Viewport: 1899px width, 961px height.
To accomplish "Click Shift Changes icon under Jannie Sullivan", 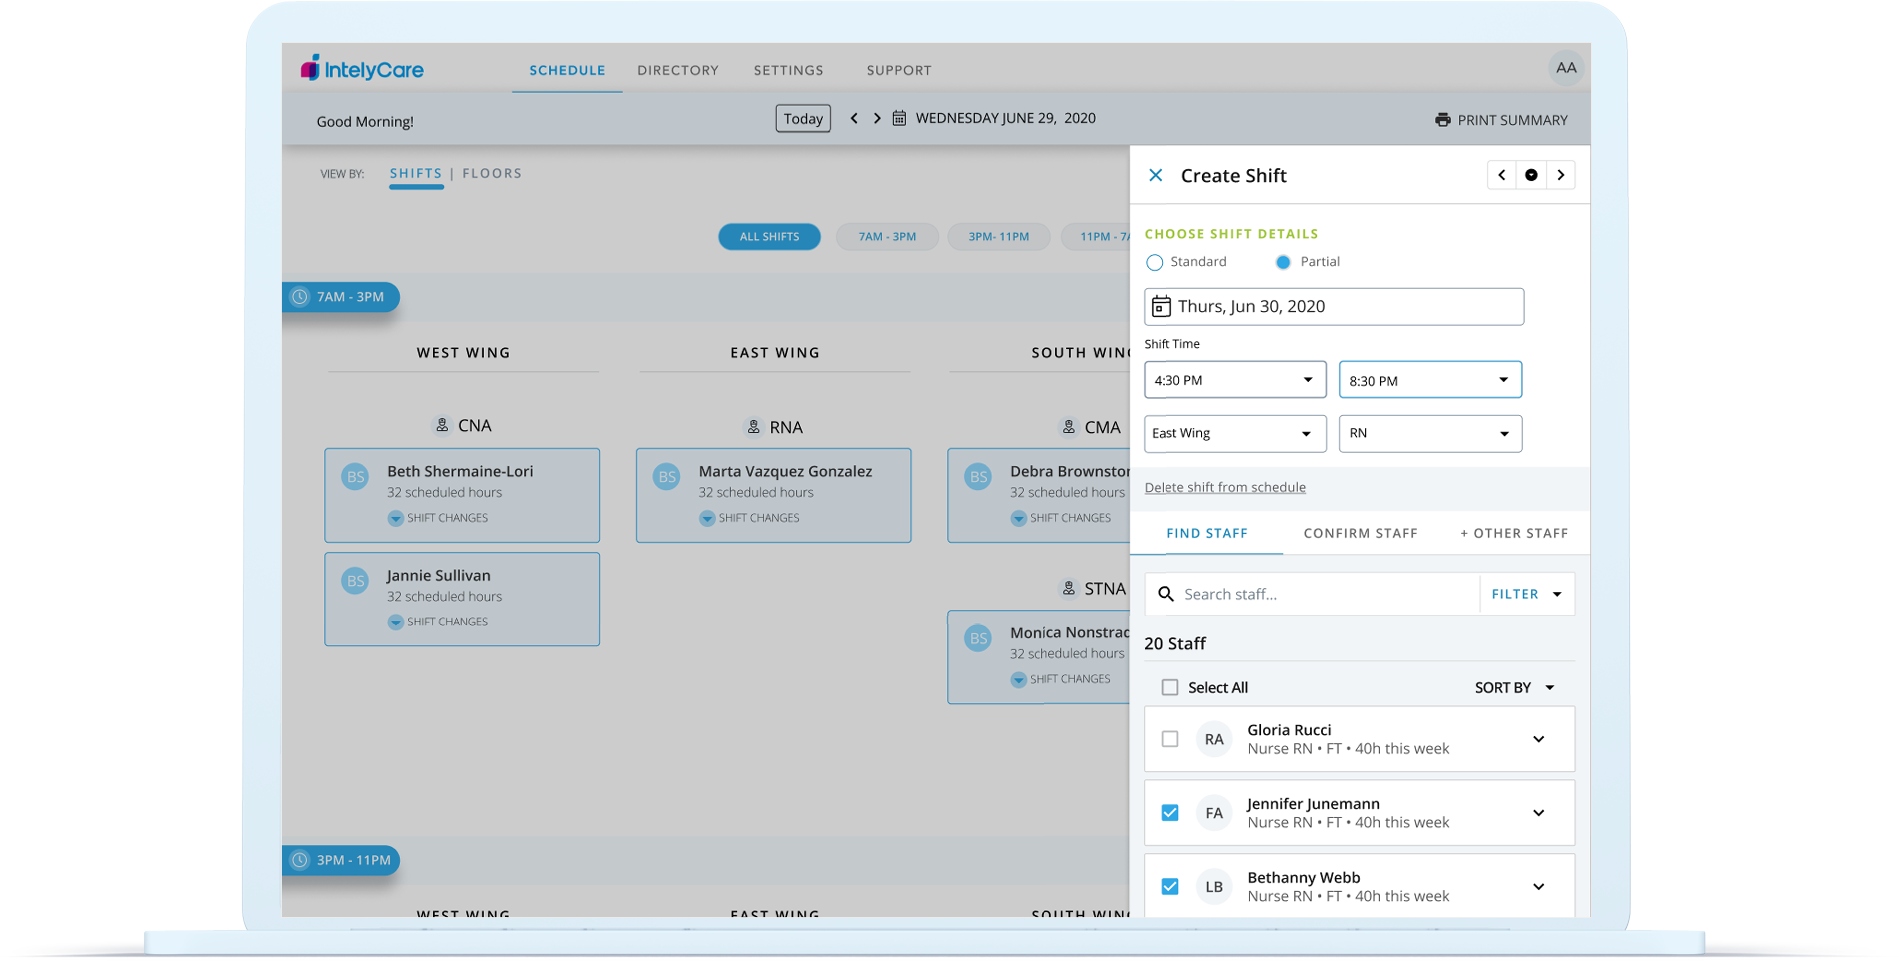I will tap(396, 622).
